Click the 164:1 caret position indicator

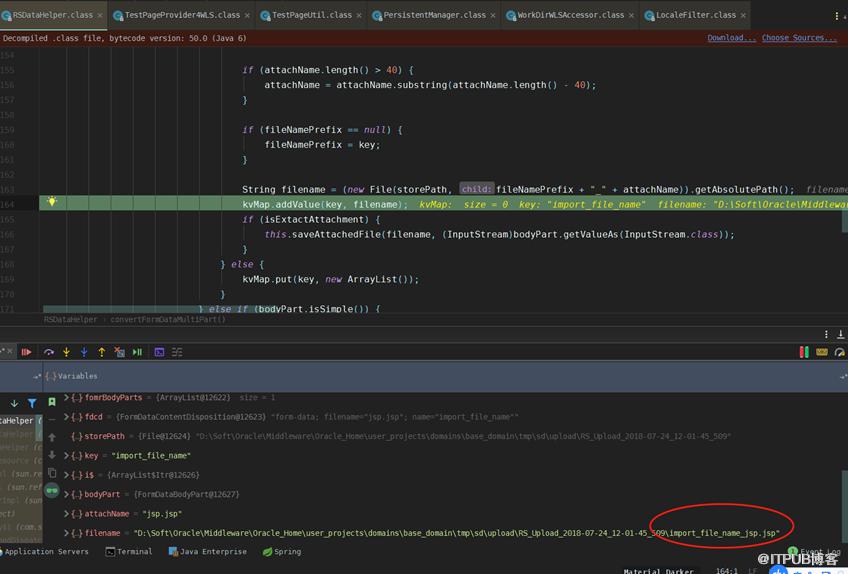point(726,571)
